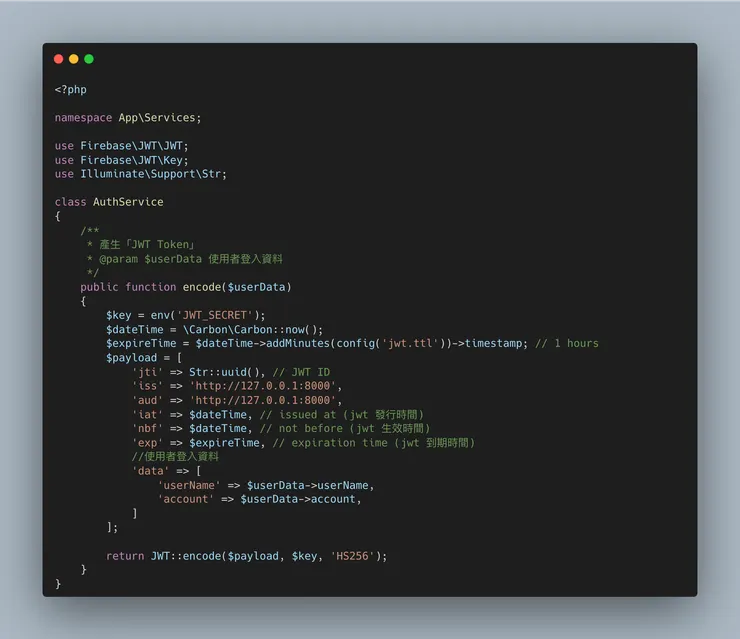The height and width of the screenshot is (639, 740).
Task: Click the 'nbf' => $dateTime line
Action: coord(281,429)
